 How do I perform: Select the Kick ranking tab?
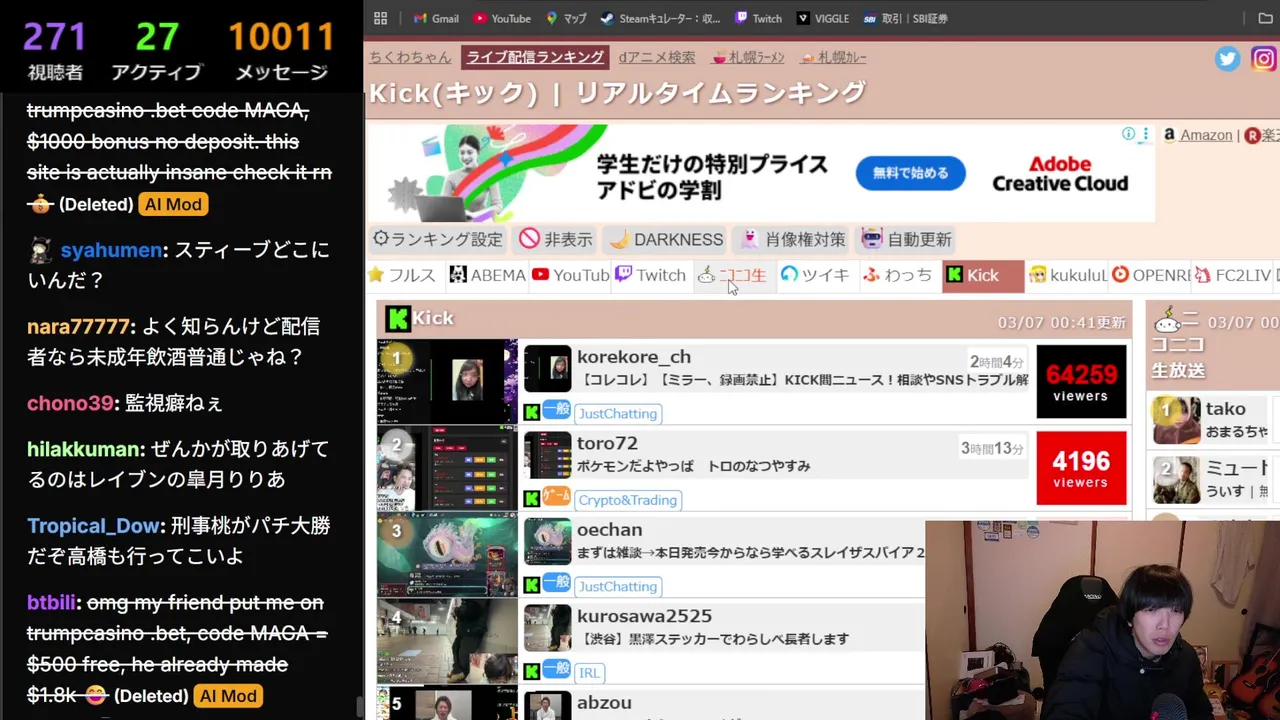tap(983, 275)
